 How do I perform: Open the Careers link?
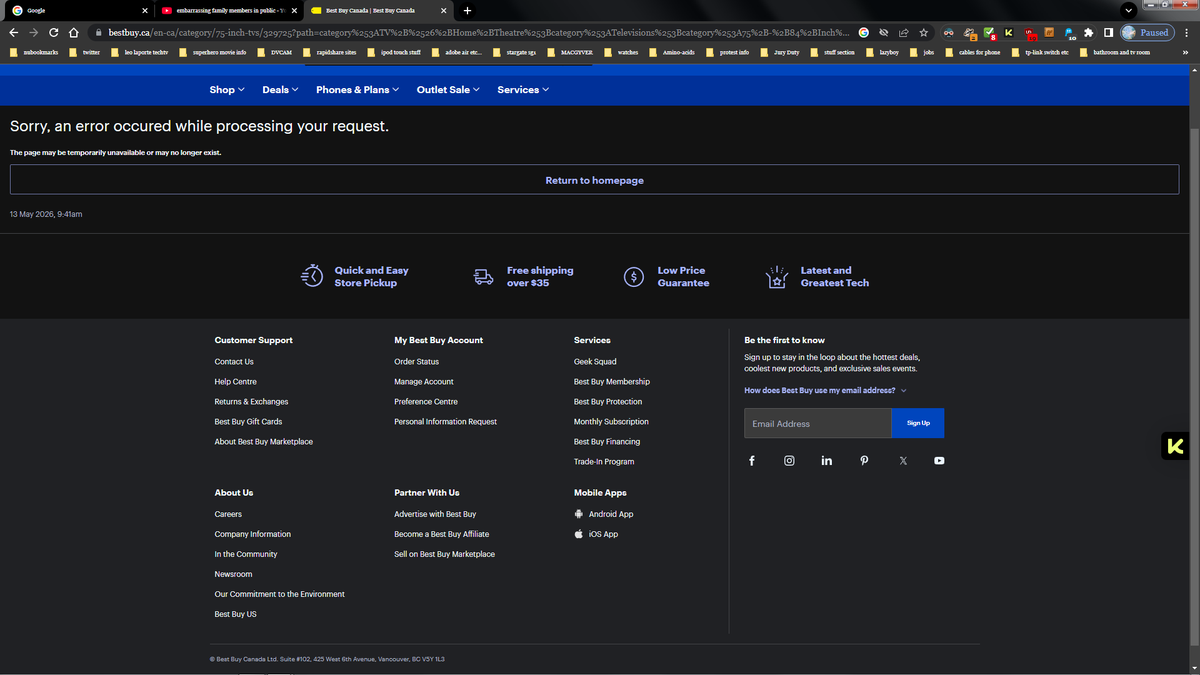pos(228,514)
